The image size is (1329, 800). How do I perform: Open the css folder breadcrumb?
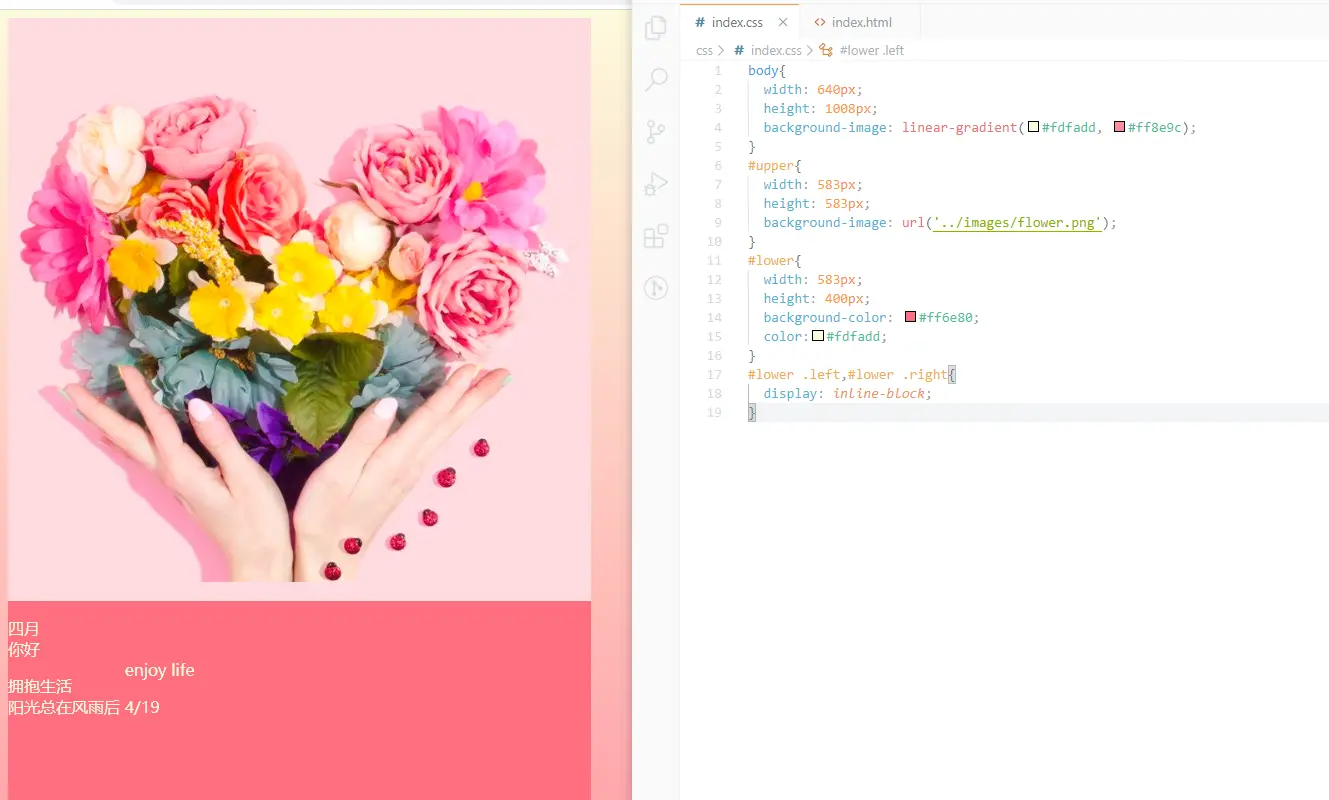[705, 50]
